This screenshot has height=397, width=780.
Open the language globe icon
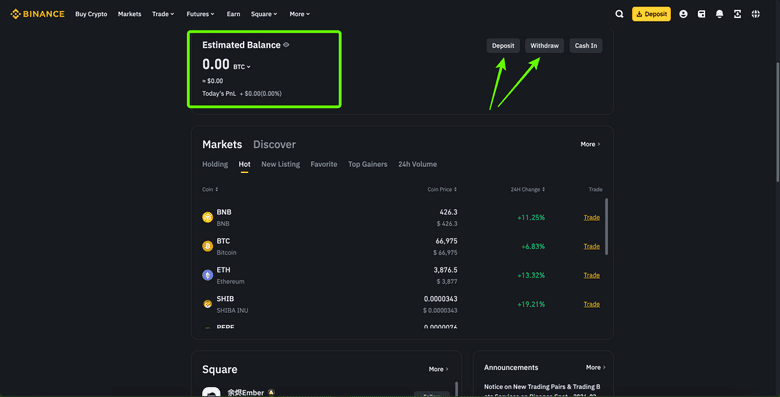coord(756,14)
